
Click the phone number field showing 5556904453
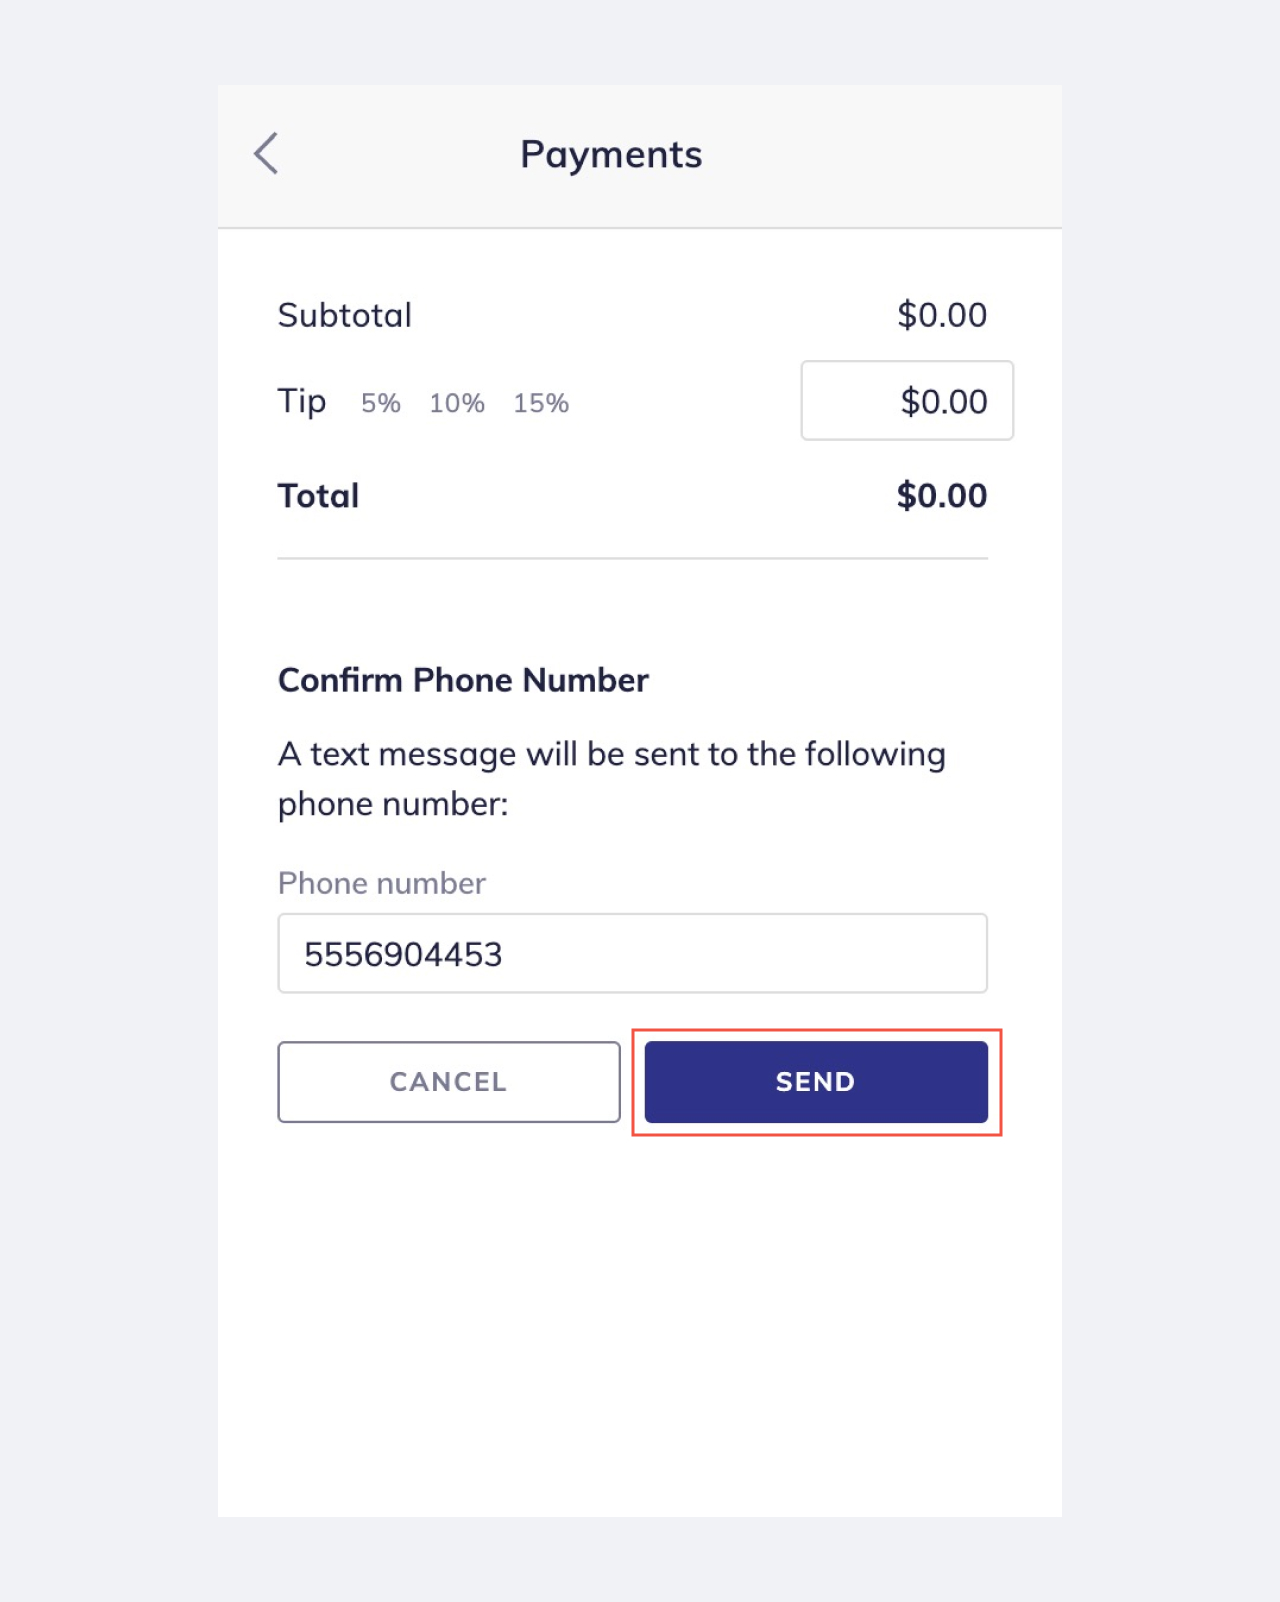pos(632,953)
